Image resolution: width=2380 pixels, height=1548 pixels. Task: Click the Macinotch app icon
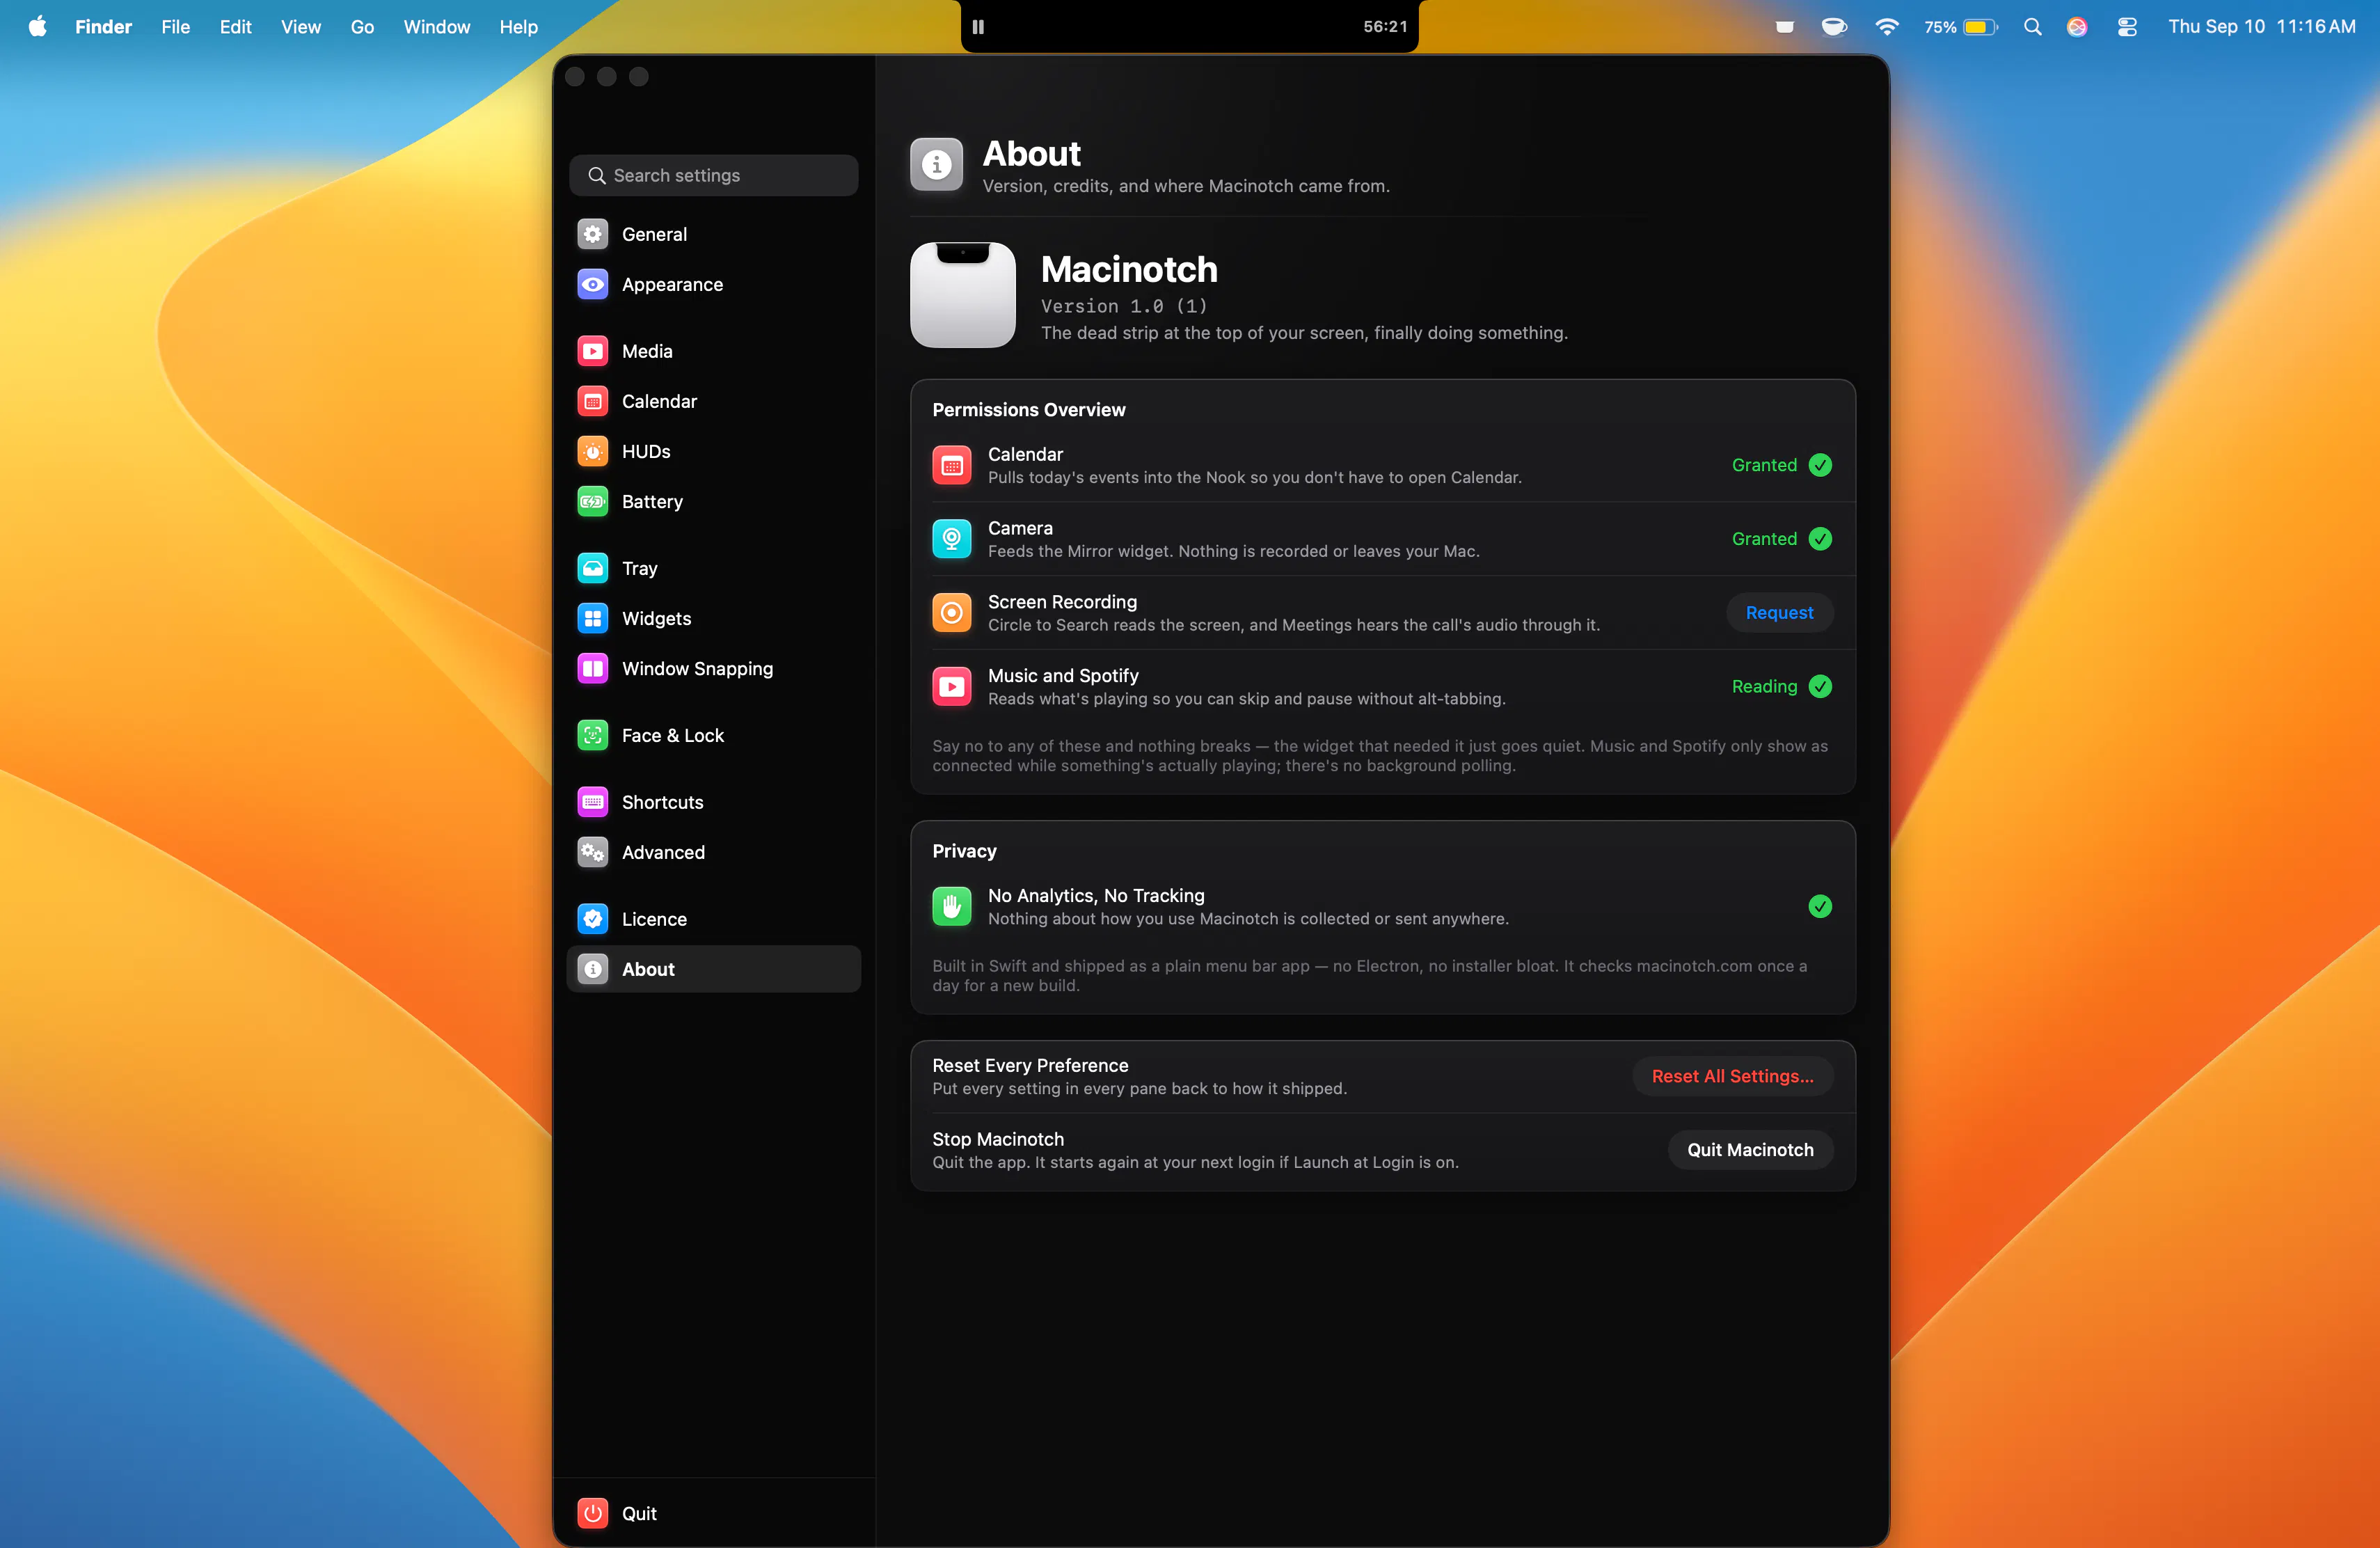pos(963,295)
